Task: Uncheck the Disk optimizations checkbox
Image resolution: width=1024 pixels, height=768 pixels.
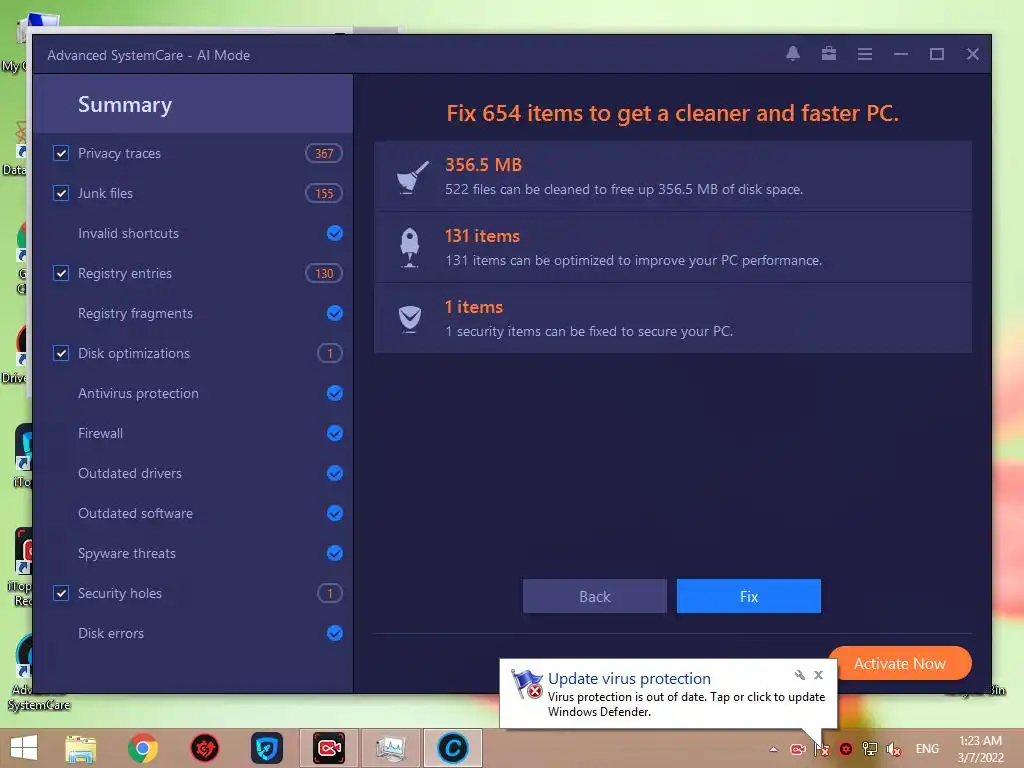Action: pos(61,353)
